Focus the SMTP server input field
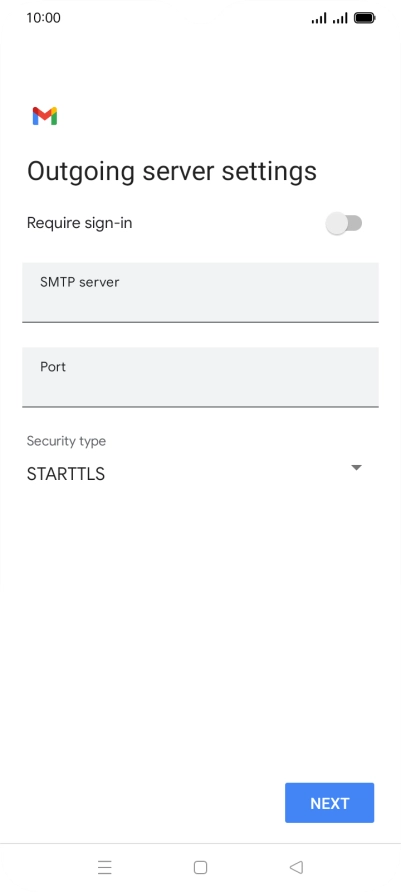401x892 pixels. [200, 292]
